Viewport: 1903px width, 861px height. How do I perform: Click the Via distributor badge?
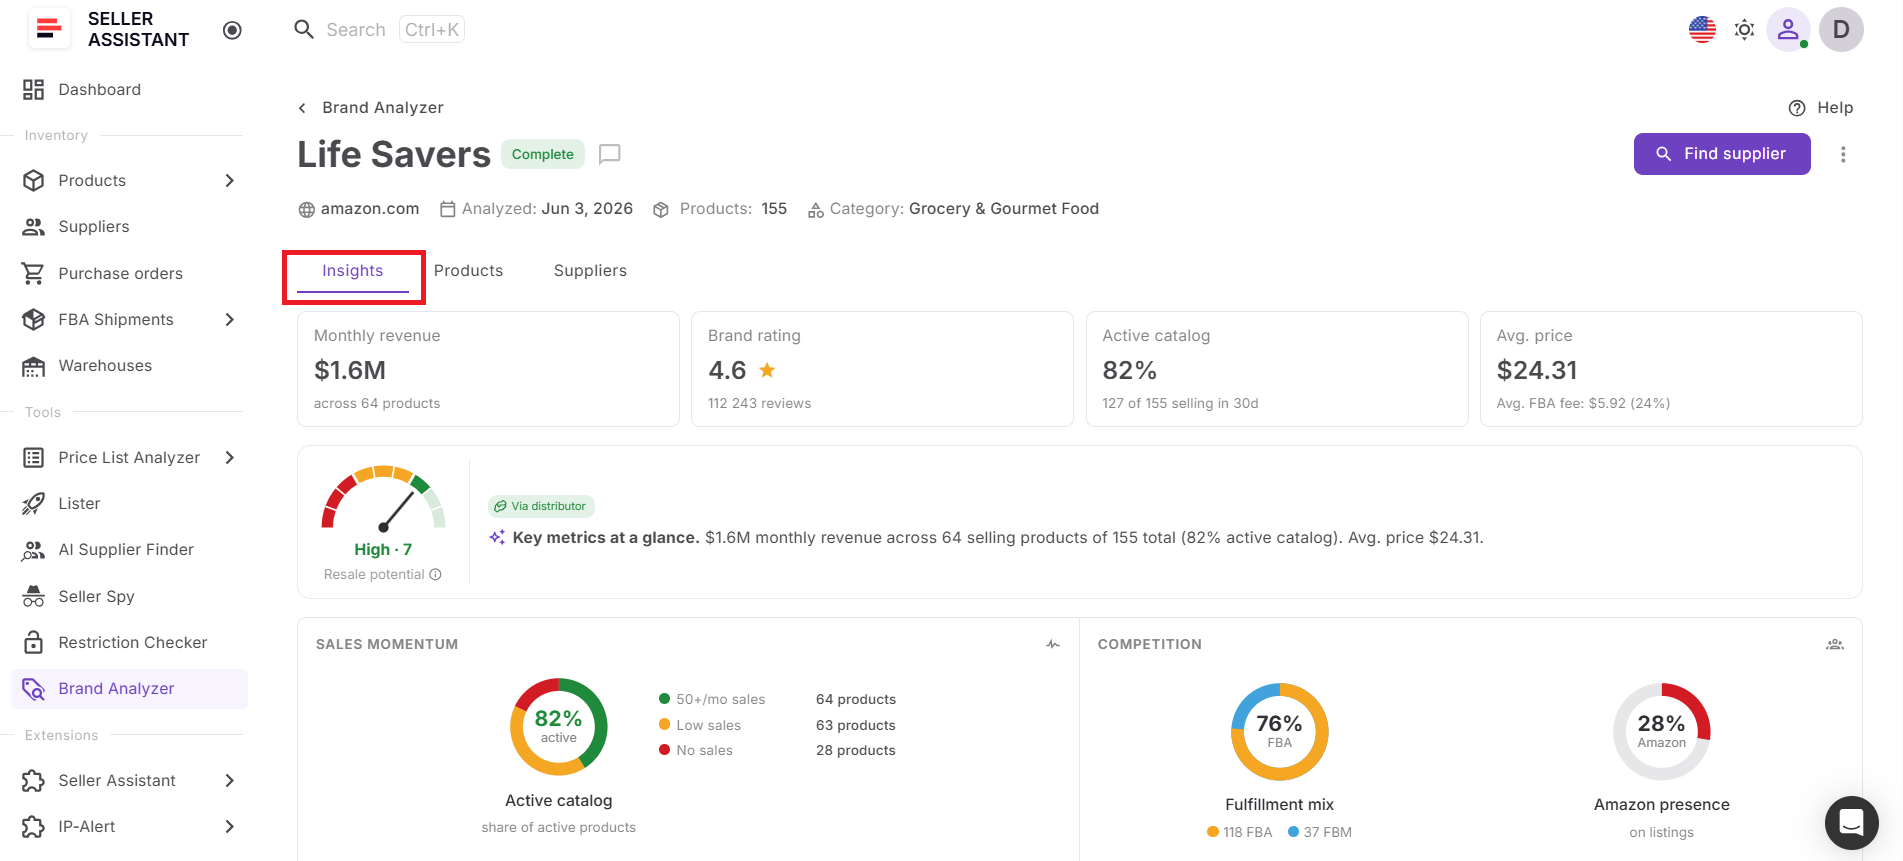[541, 506]
